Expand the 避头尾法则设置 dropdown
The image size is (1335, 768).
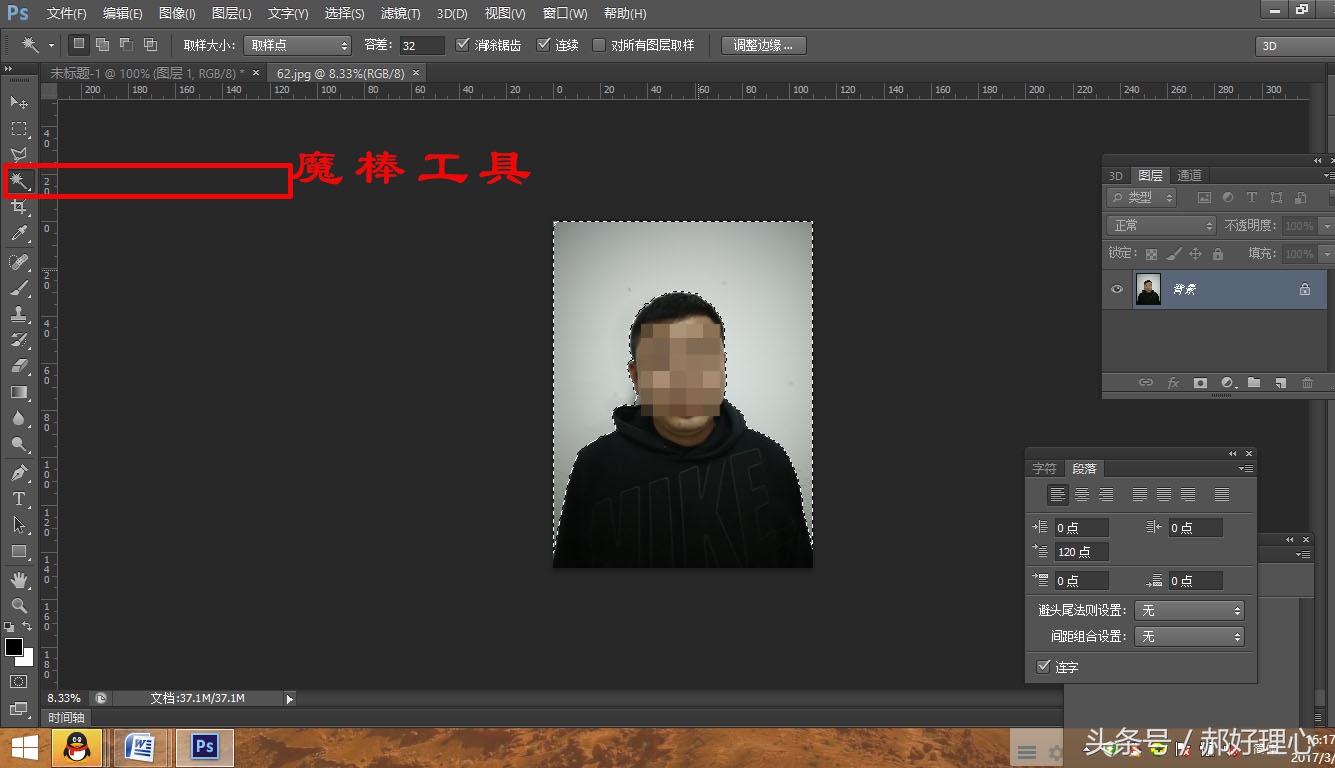tap(1189, 610)
